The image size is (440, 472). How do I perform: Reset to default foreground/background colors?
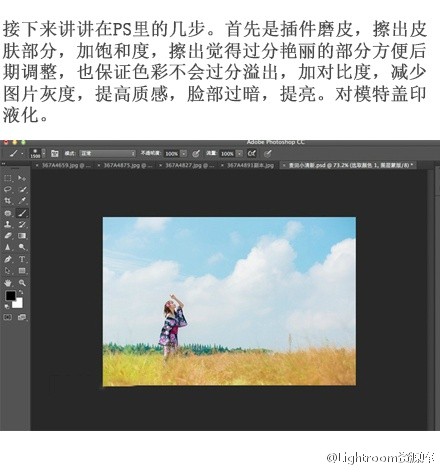[7, 306]
